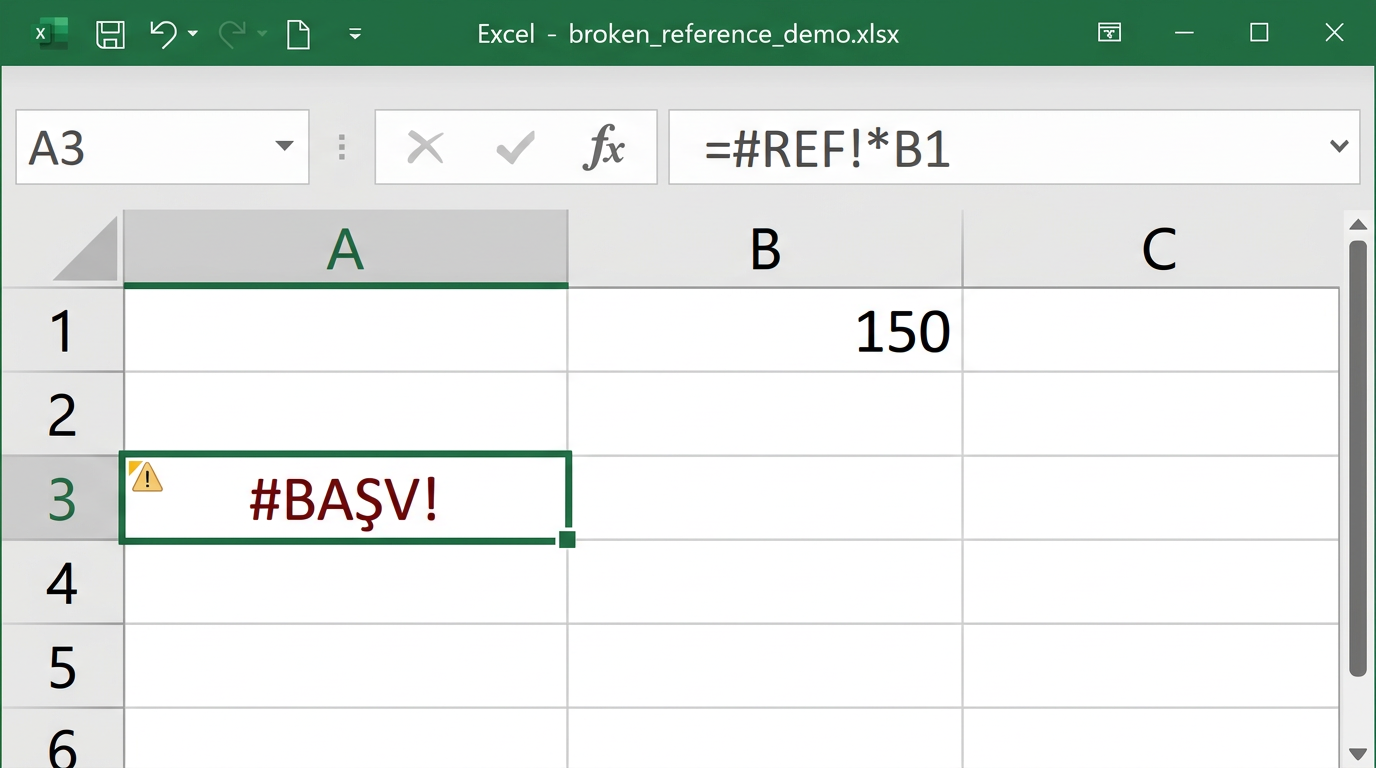Select row 4 header

coord(62,582)
